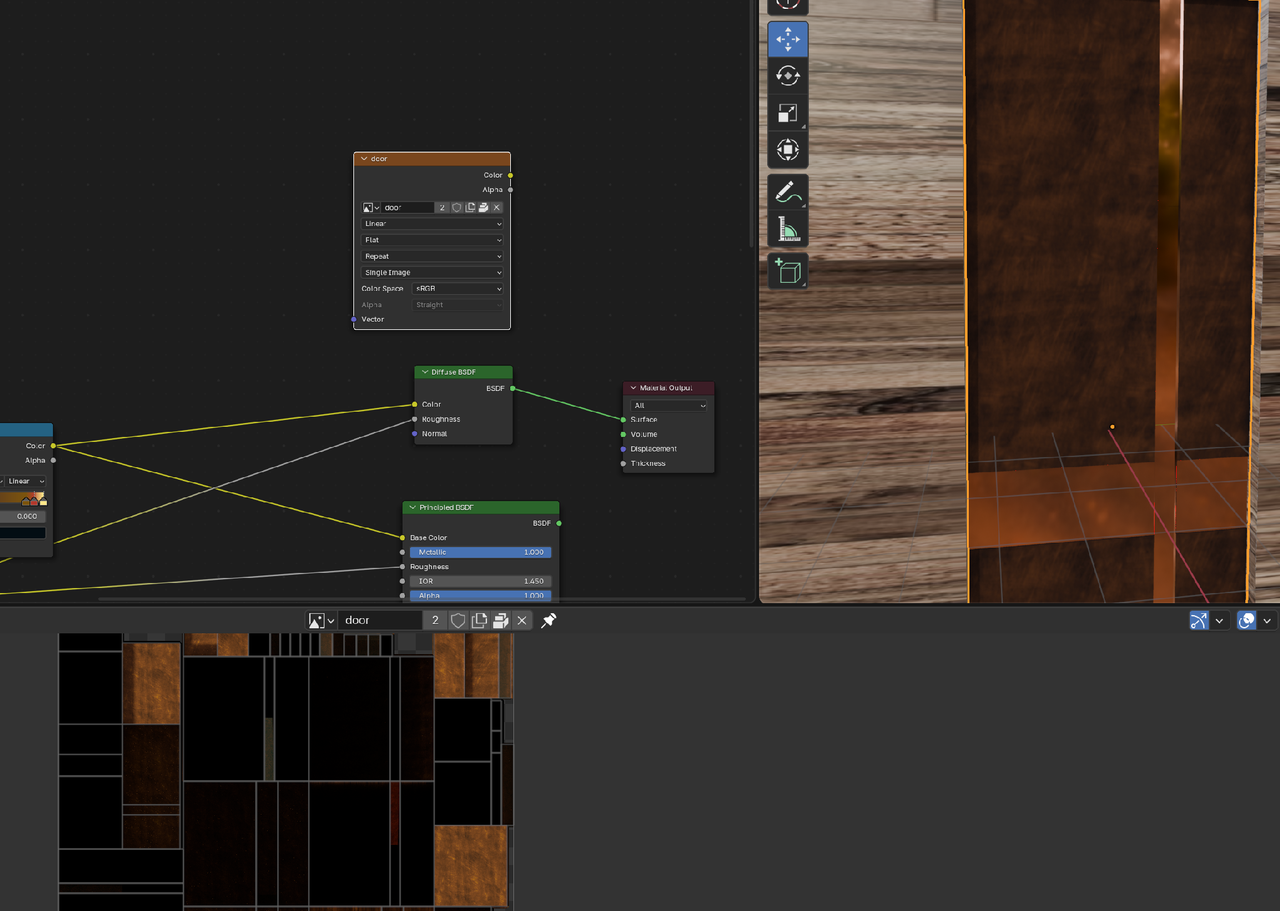Image resolution: width=1280 pixels, height=911 pixels.
Task: Open image from file in image editor header
Action: (501, 620)
